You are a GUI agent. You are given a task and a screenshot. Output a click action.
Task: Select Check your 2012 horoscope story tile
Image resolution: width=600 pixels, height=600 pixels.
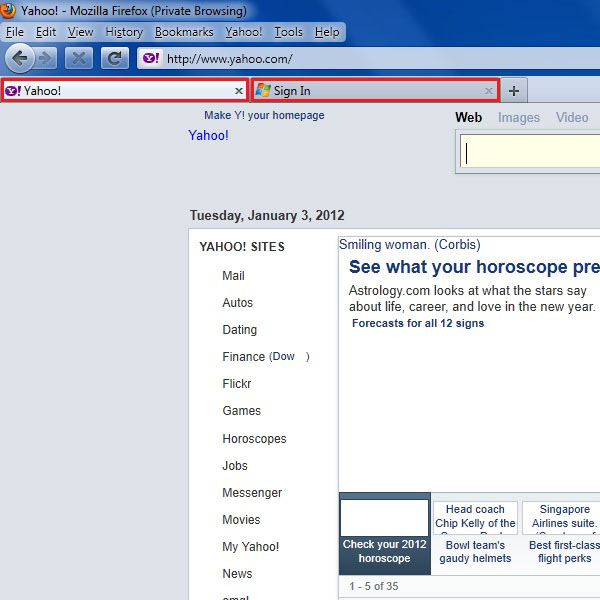(385, 534)
